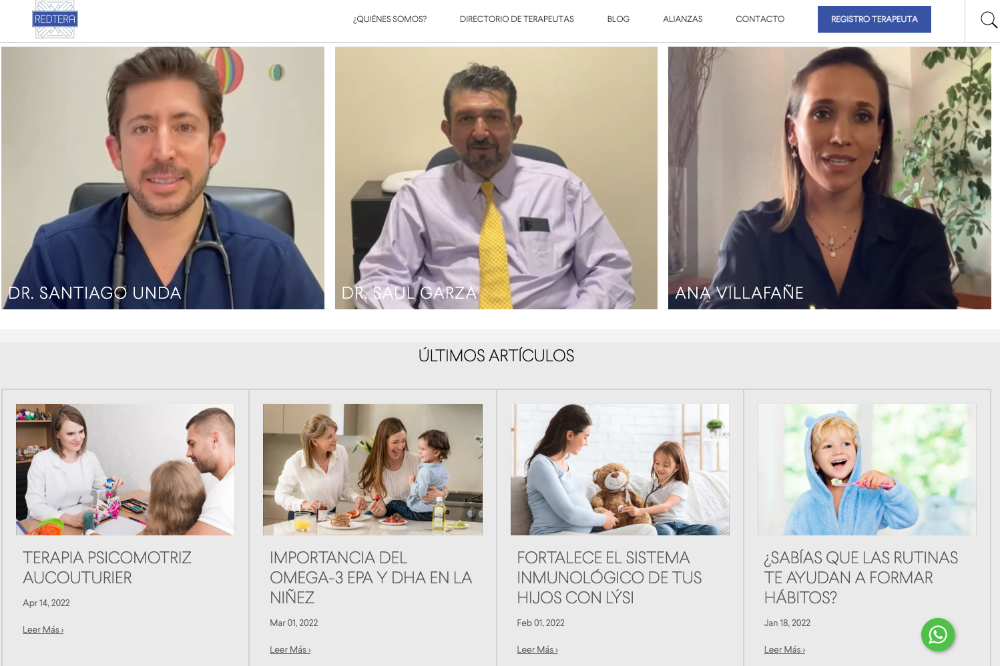Open the child brushing teeth article image

(867, 470)
